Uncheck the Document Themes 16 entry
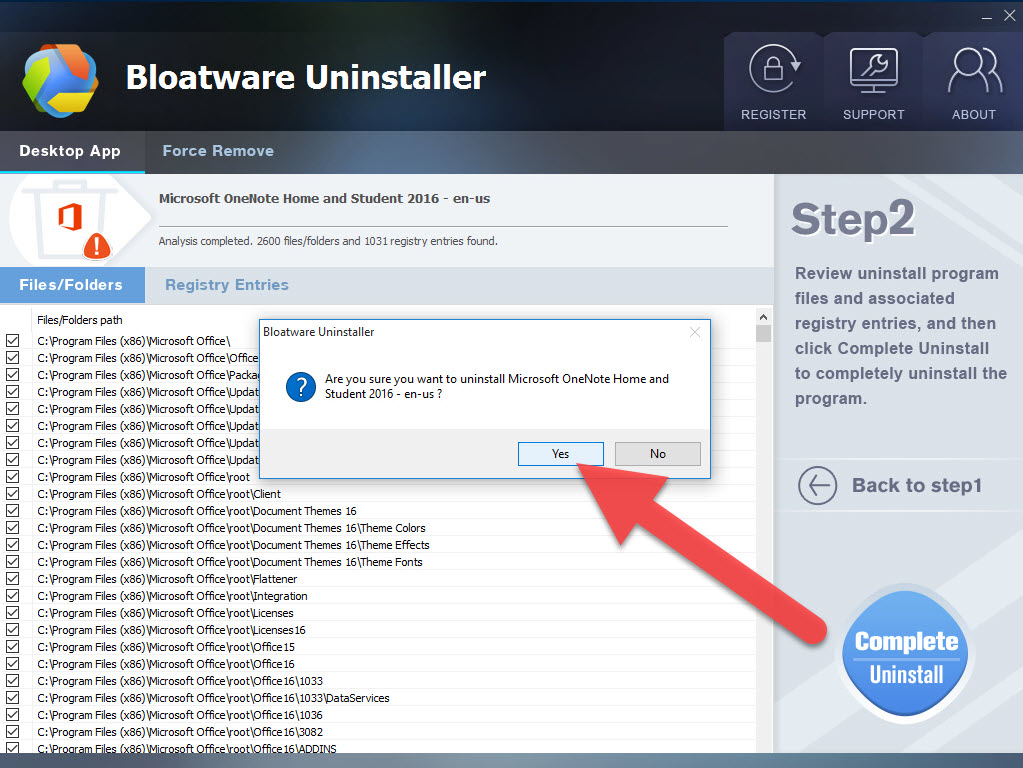 click(13, 511)
